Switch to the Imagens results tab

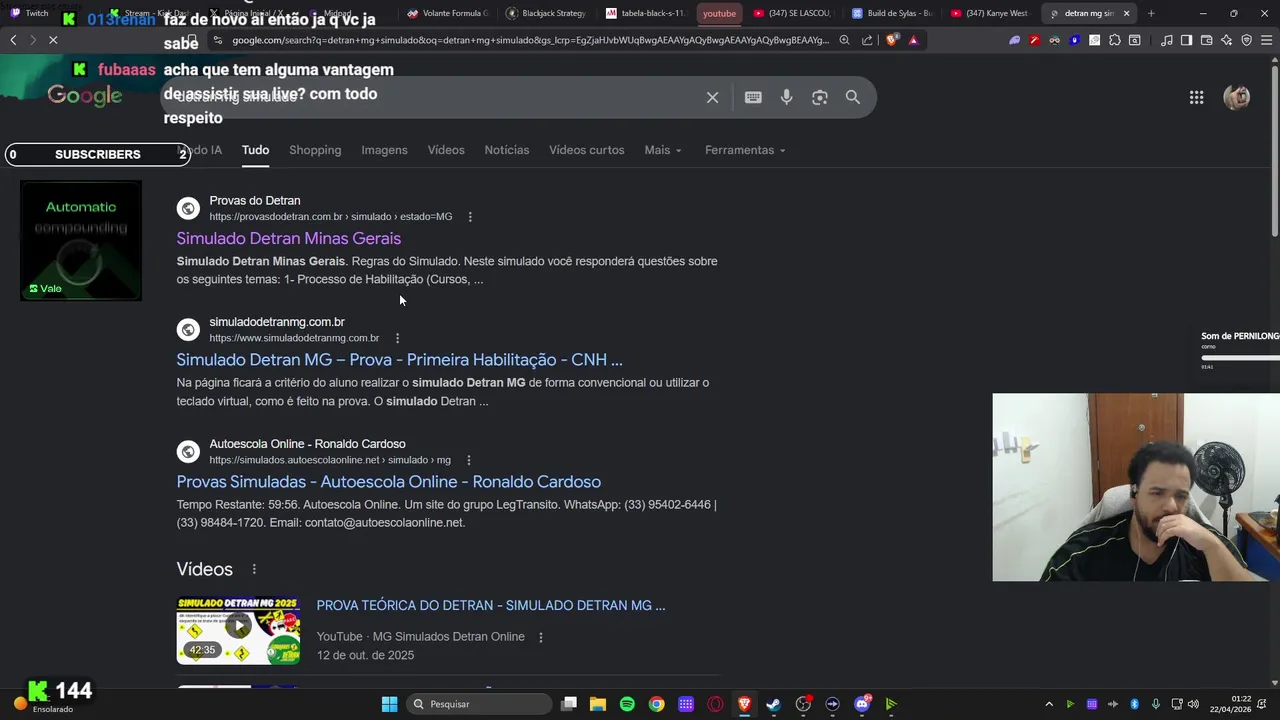[384, 150]
